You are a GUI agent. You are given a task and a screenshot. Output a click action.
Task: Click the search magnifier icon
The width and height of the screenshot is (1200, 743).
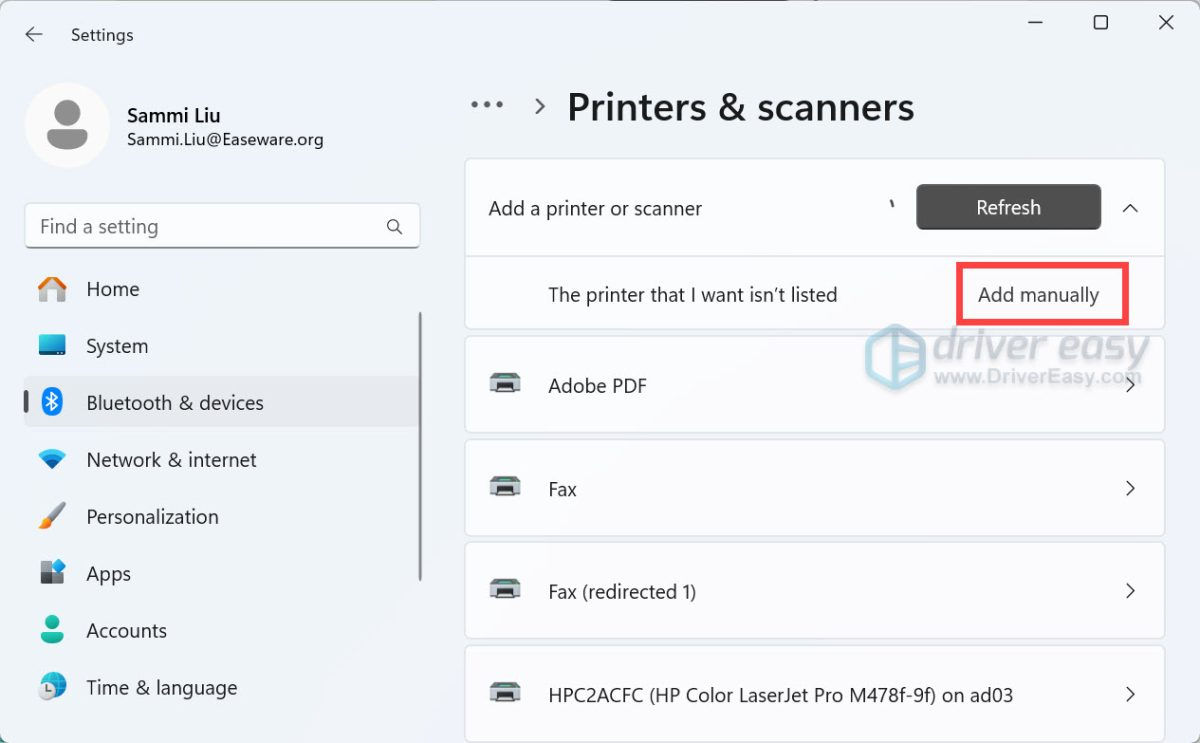394,227
